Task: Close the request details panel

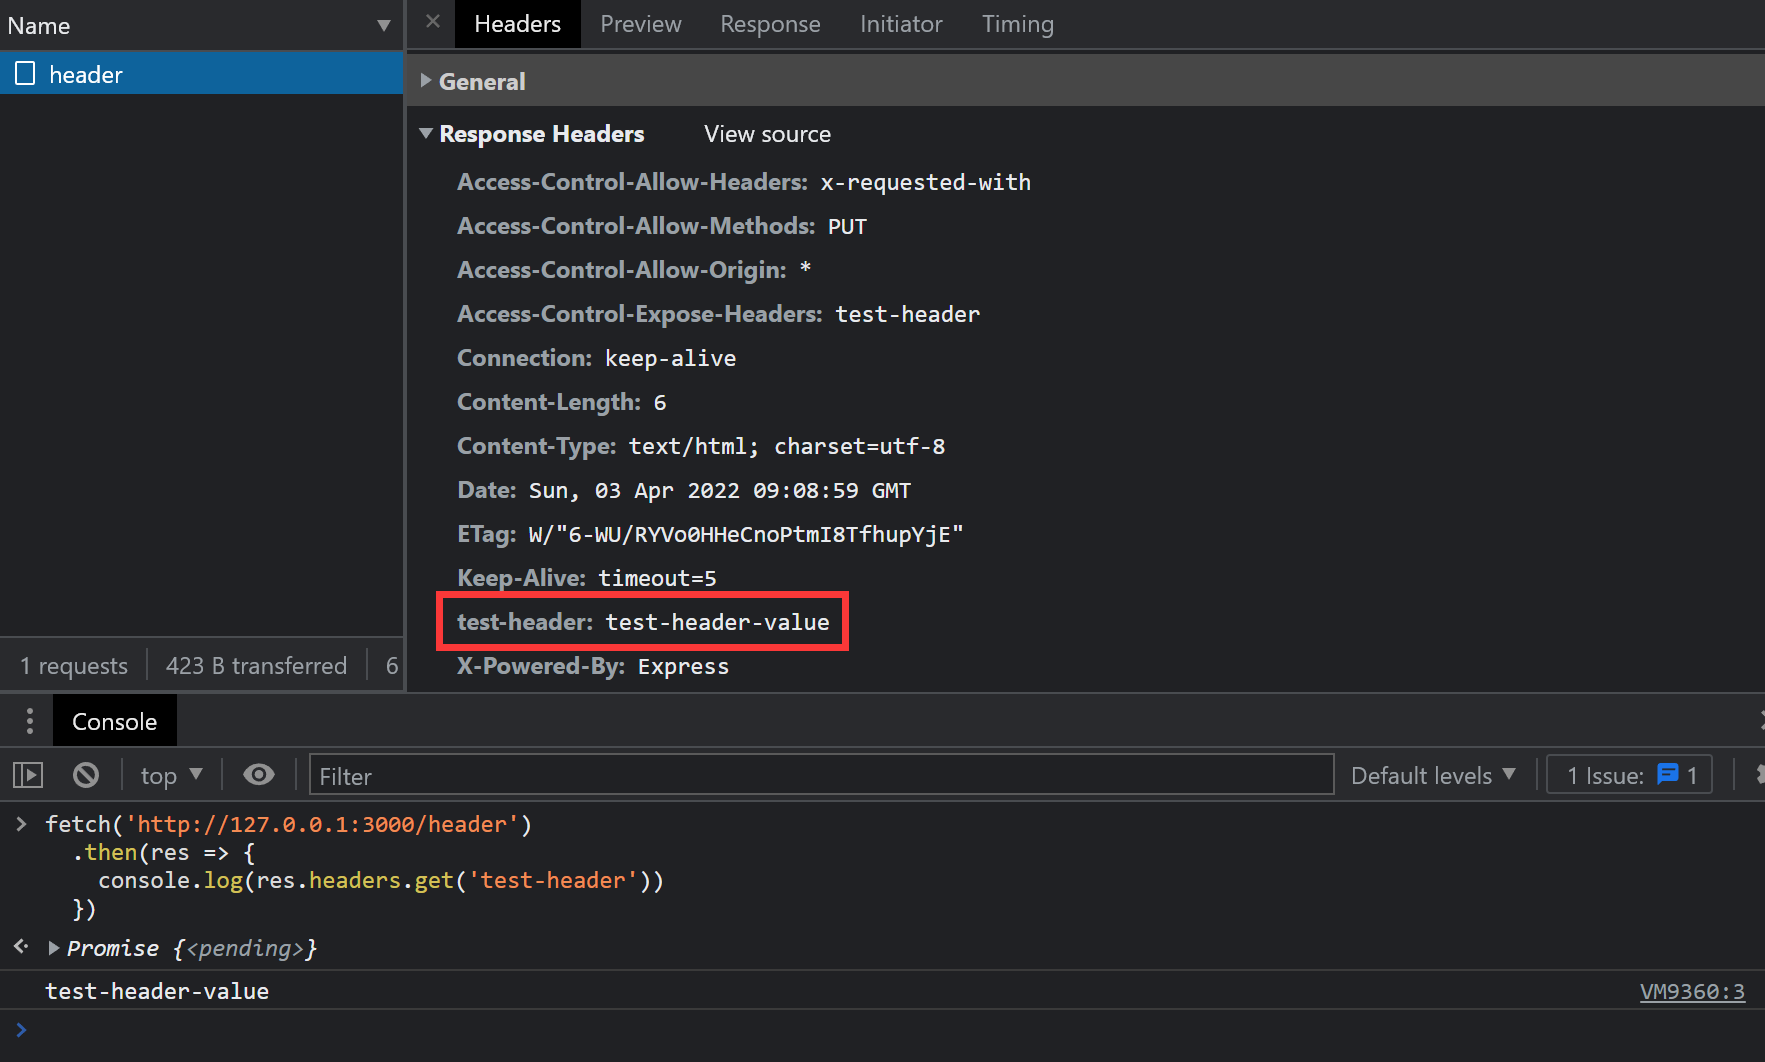Action: 432,22
